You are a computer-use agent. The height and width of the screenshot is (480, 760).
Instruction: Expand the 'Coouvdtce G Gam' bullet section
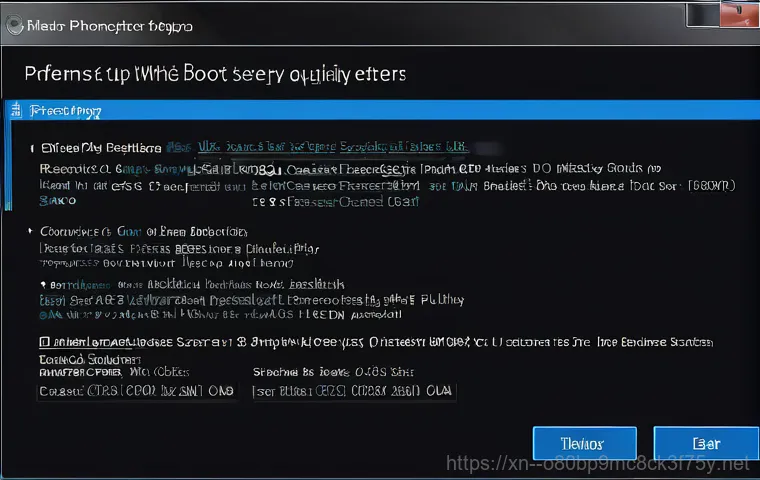click(x=30, y=231)
